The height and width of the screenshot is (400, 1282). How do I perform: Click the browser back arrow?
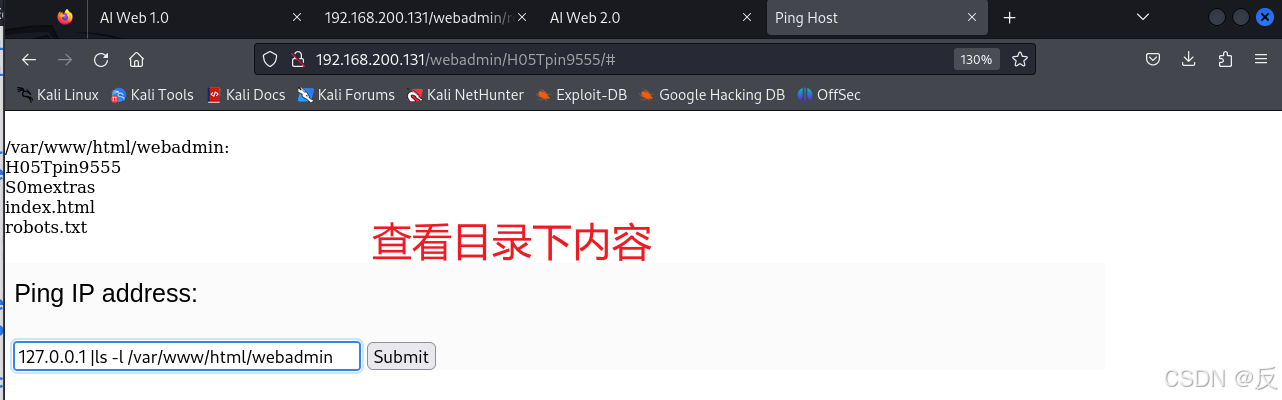coord(29,60)
